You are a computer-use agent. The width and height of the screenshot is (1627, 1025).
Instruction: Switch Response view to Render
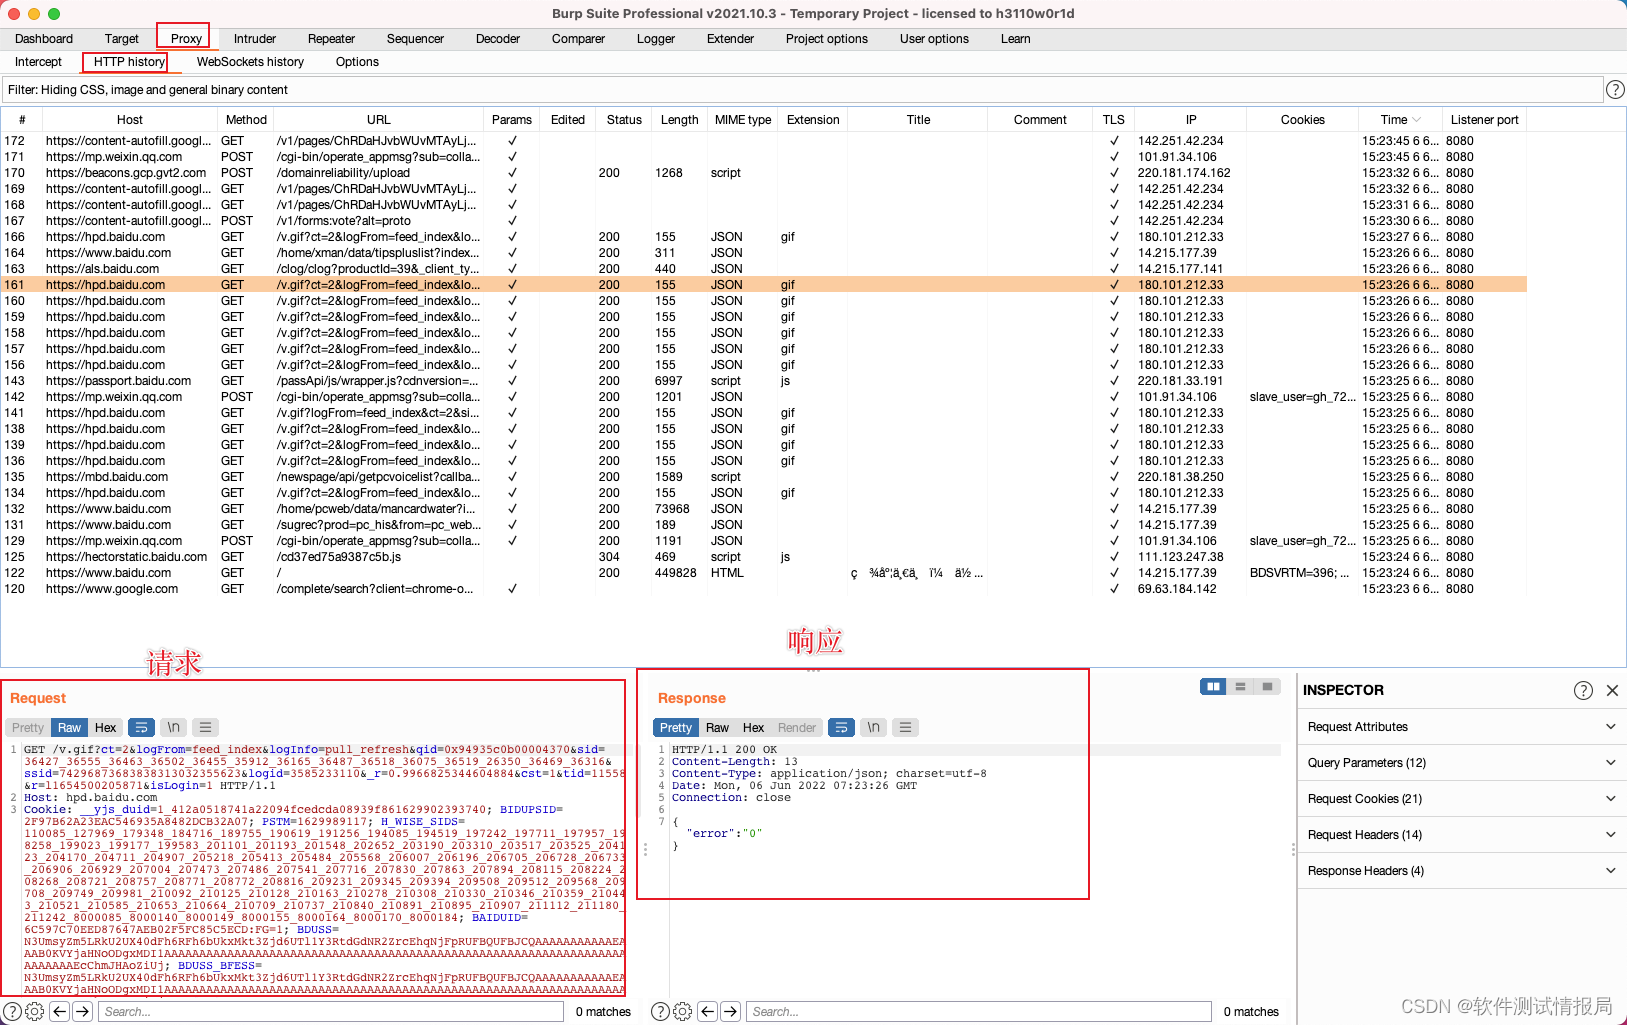(x=797, y=728)
